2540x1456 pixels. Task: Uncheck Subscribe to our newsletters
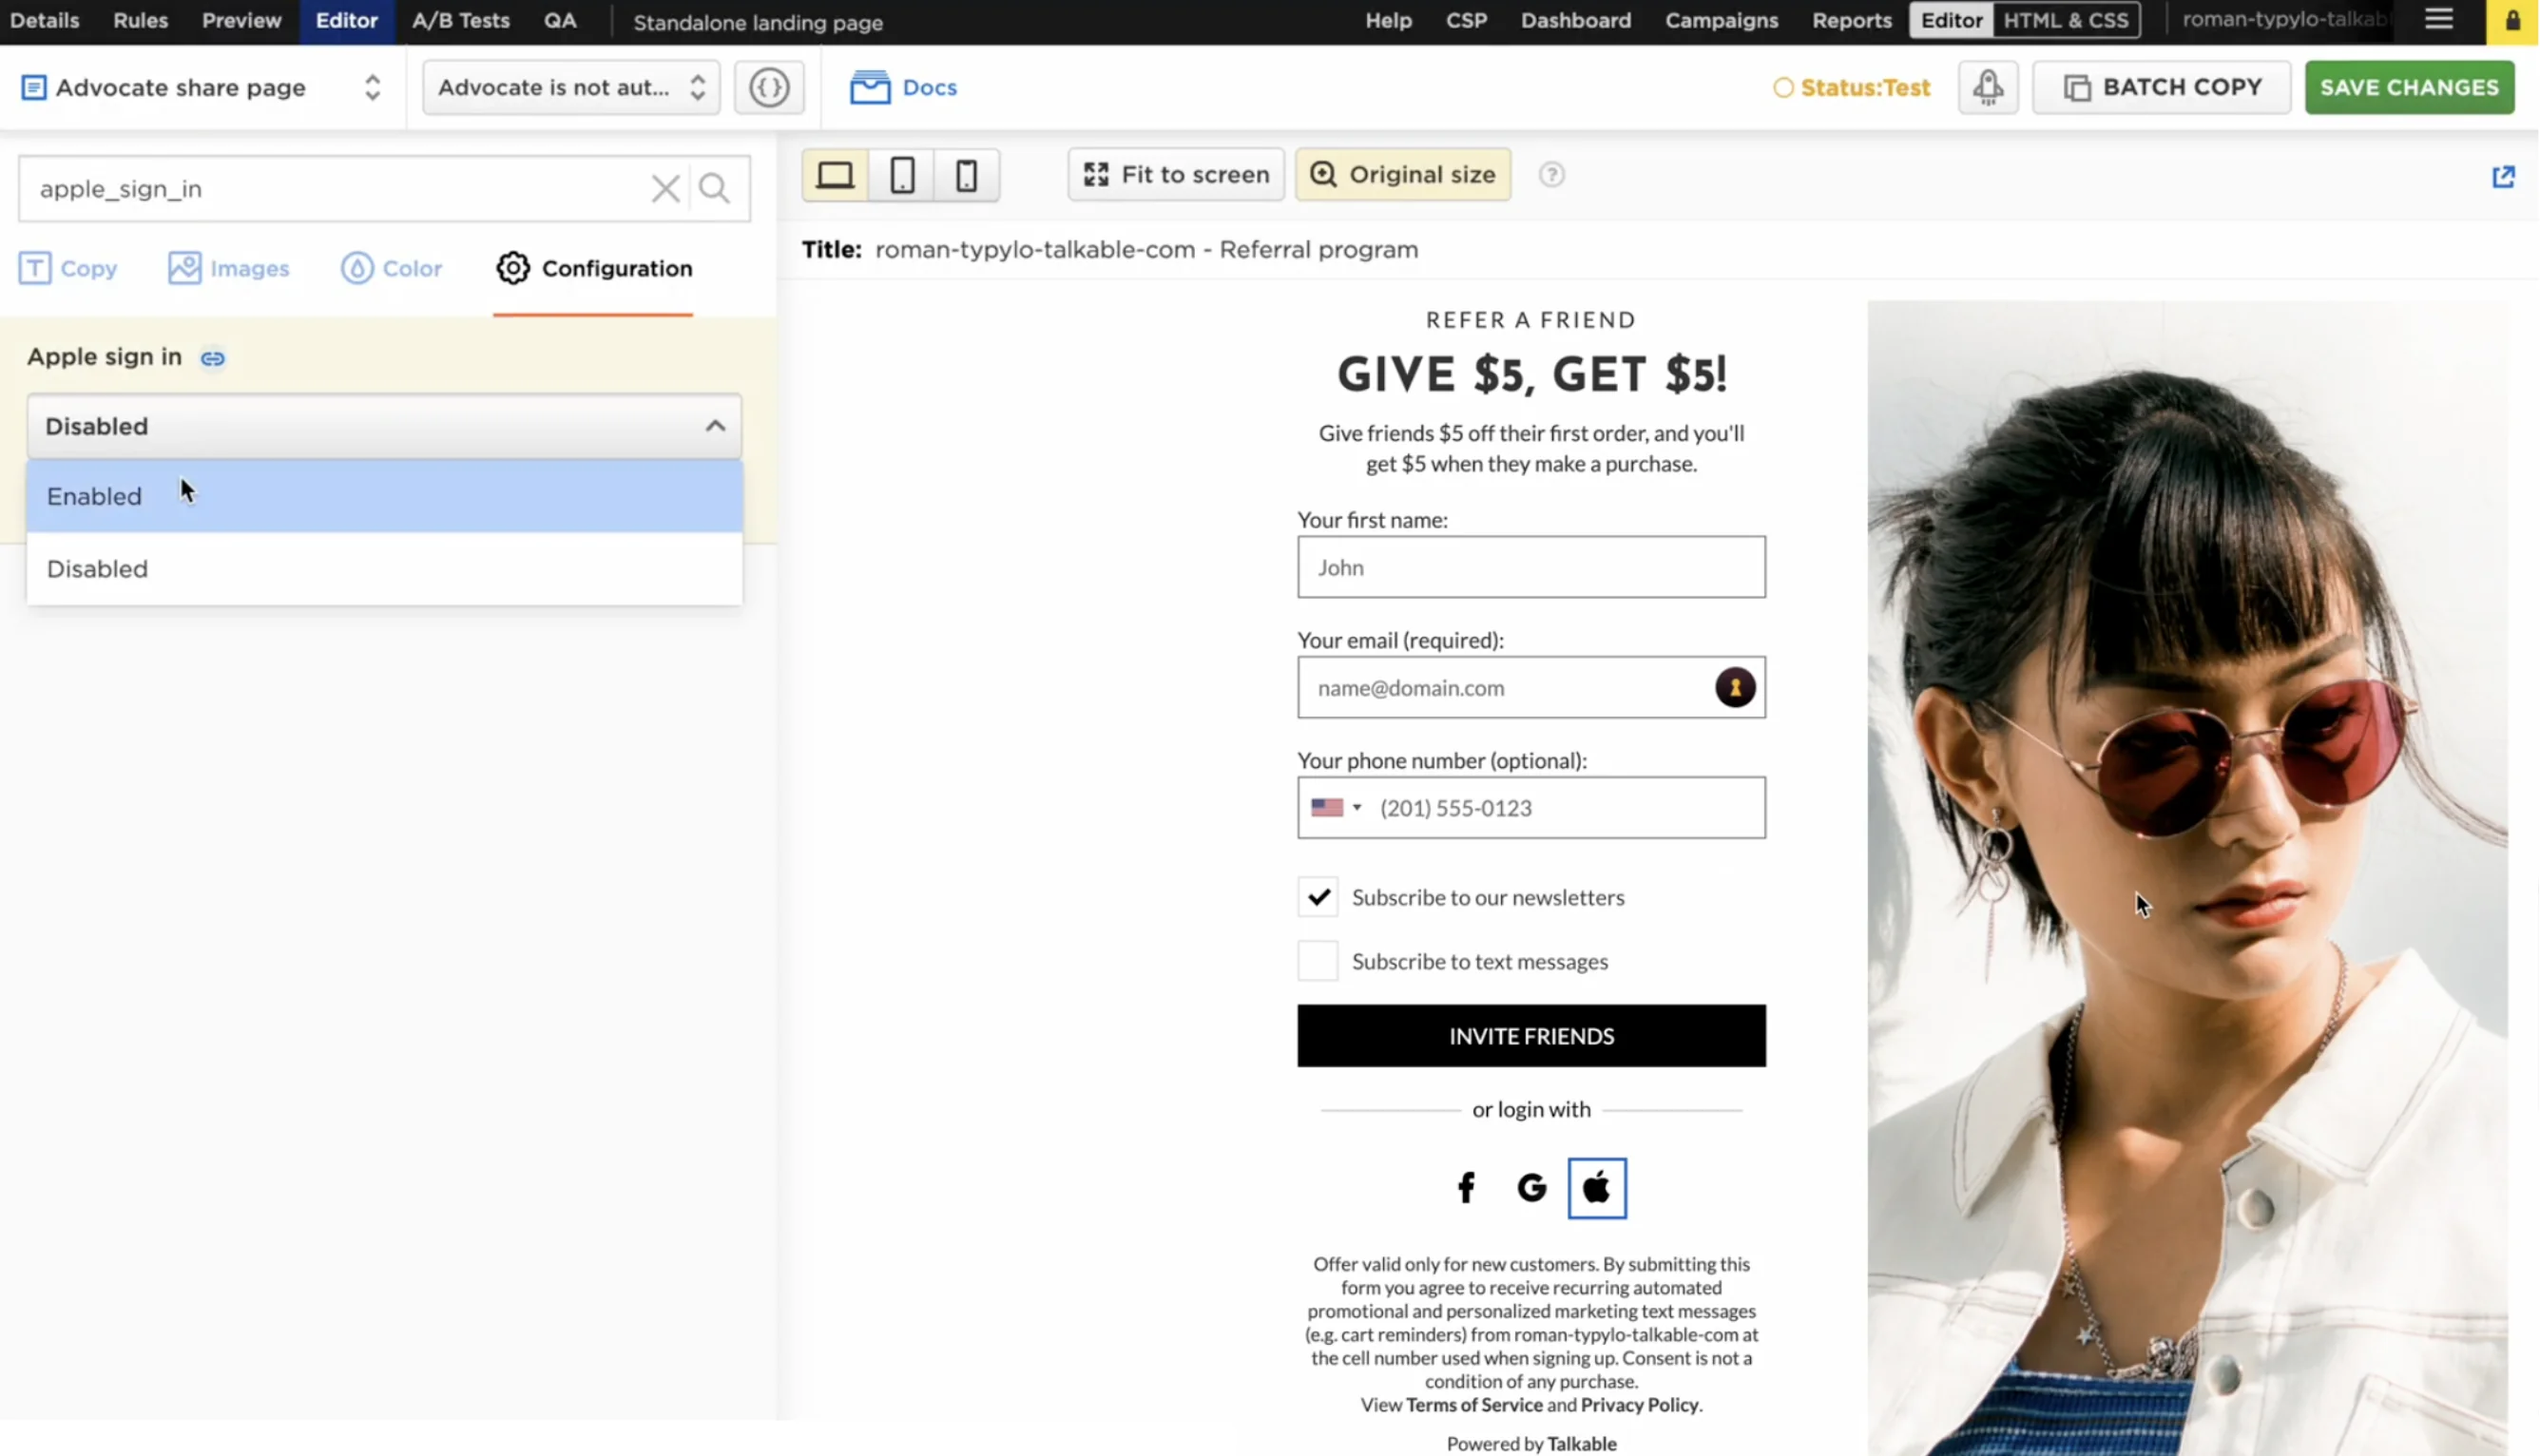click(x=1317, y=897)
